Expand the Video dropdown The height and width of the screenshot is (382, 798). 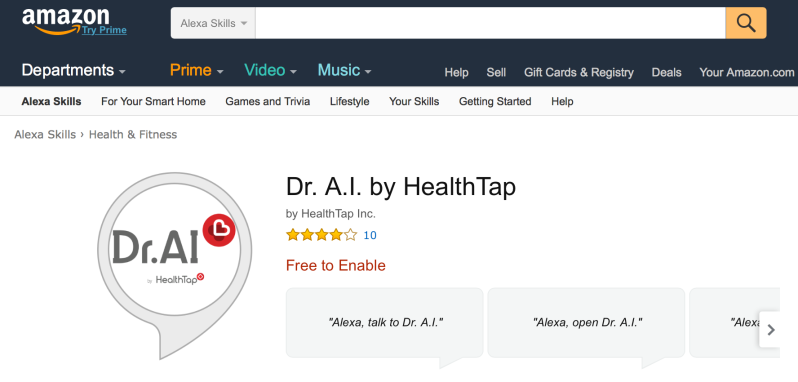(x=270, y=70)
